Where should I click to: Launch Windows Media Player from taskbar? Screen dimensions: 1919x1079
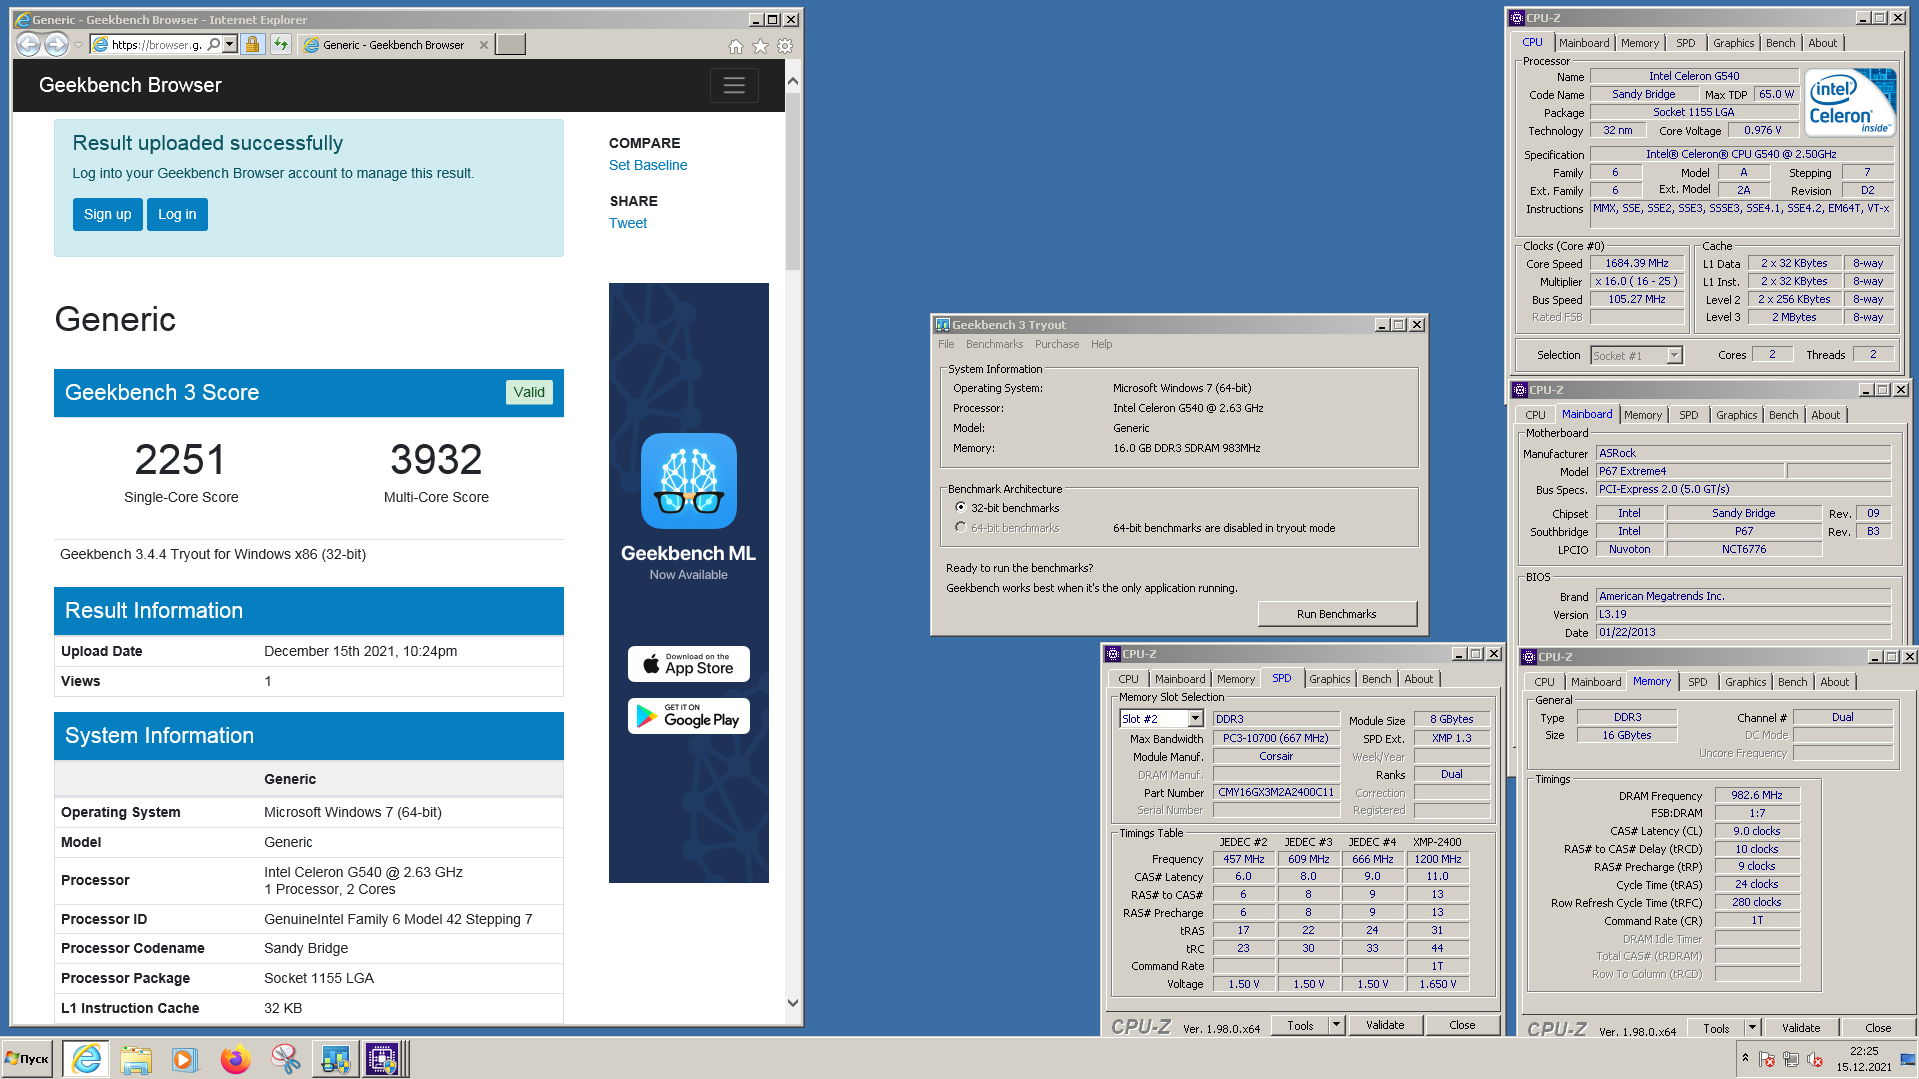point(184,1059)
